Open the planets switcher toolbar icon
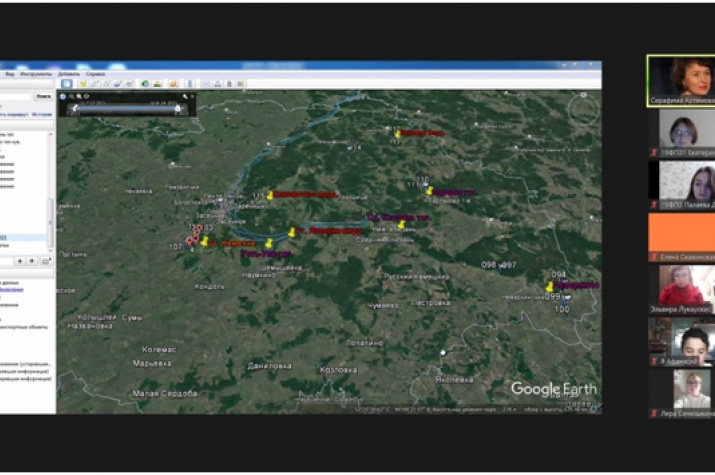The width and height of the screenshot is (715, 475). 173,83
